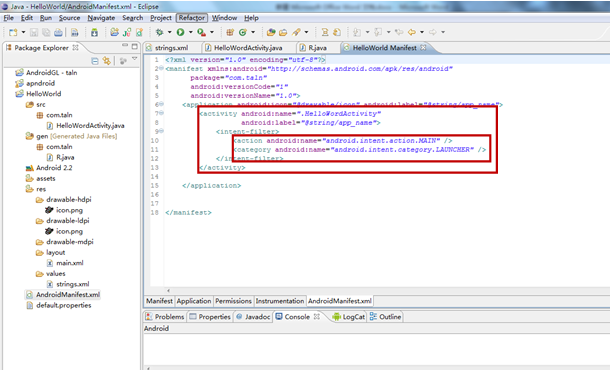This screenshot has height=370, width=610.
Task: Select HelloWordActivity.java in Package Explorer tree
Action: [x=86, y=125]
